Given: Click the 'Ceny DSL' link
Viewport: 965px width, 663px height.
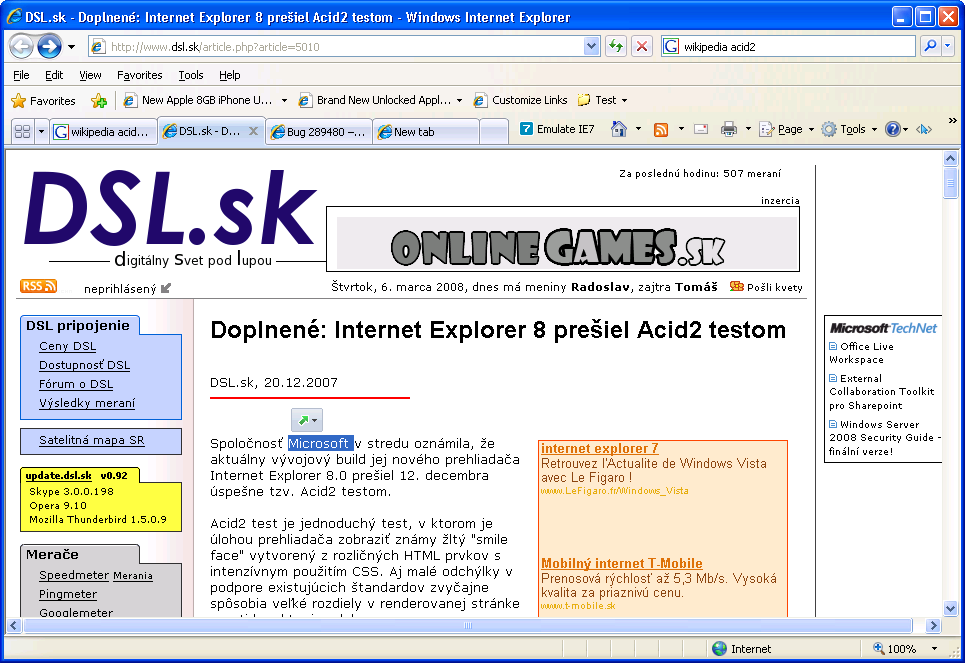Looking at the screenshot, I should [x=68, y=346].
